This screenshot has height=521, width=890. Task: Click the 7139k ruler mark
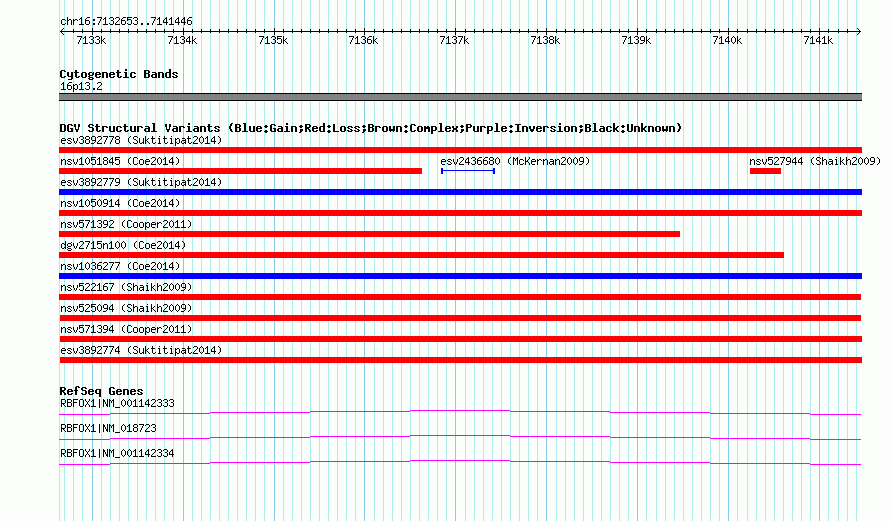636,40
